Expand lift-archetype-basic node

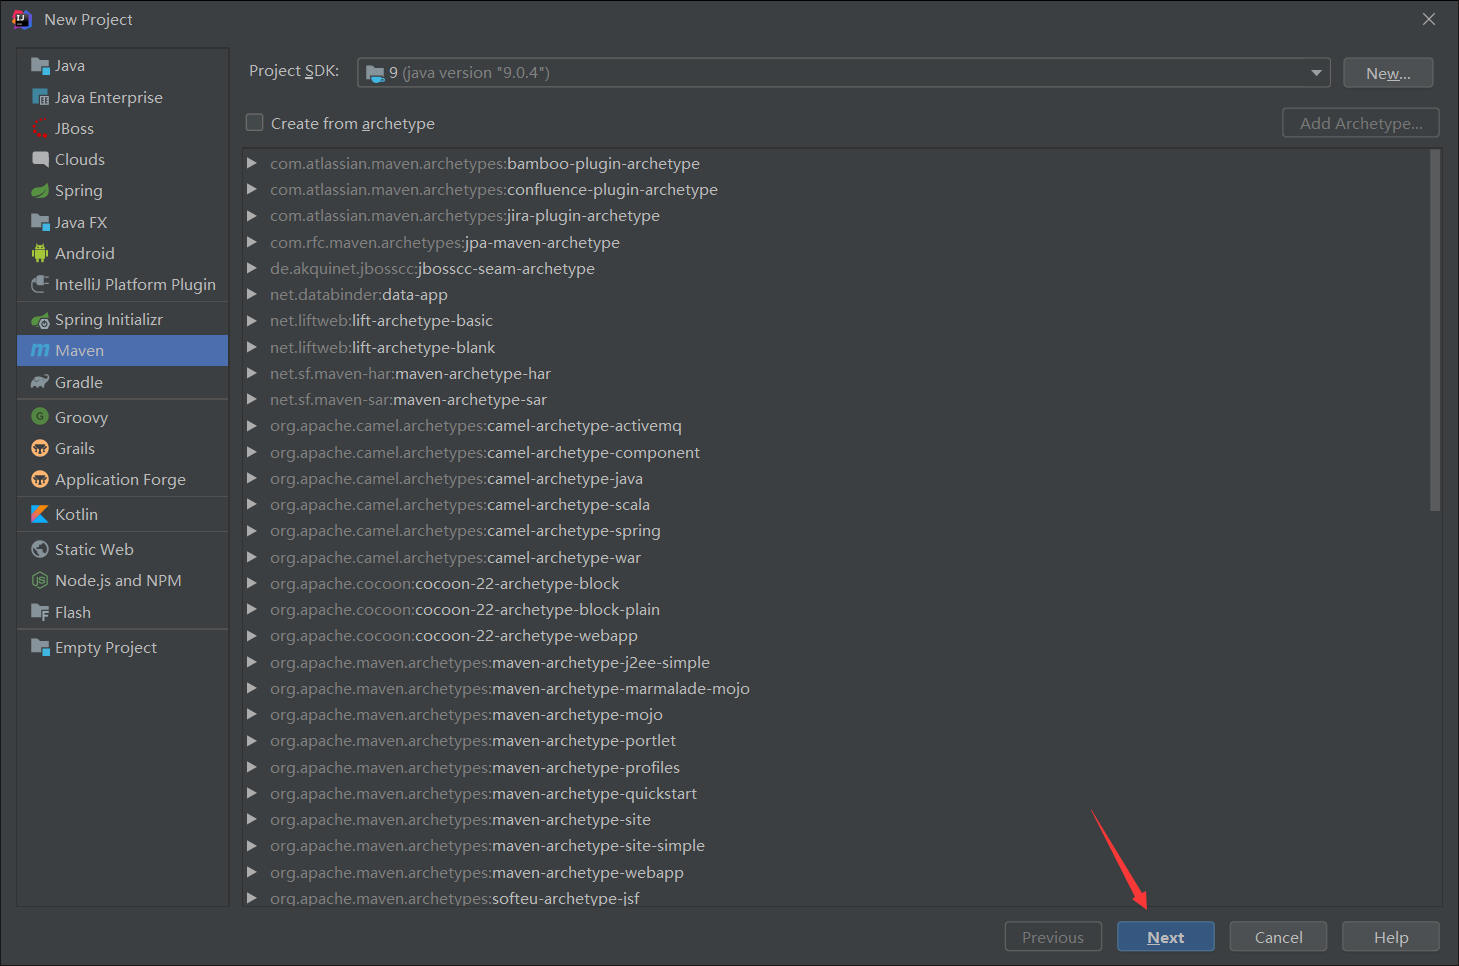tap(252, 320)
